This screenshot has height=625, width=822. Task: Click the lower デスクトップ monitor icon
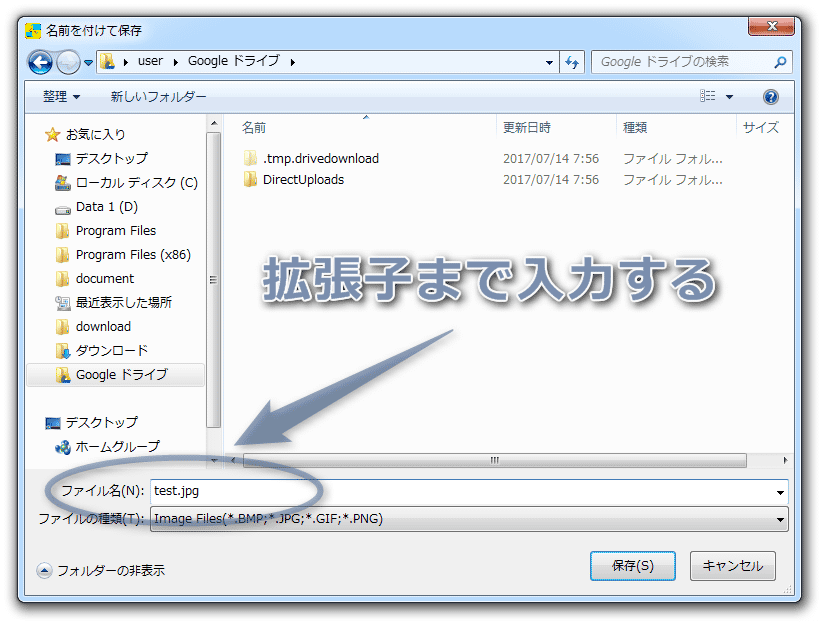[52, 423]
